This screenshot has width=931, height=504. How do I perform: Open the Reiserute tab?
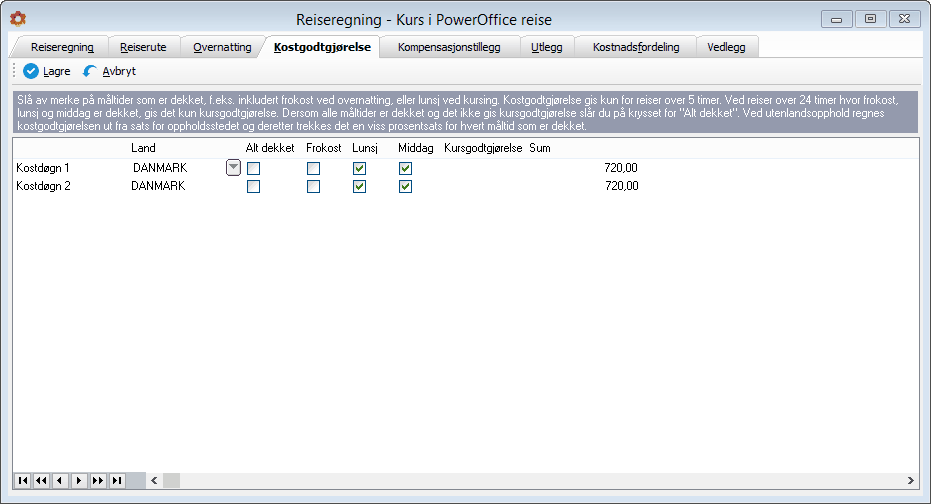pyautogui.click(x=143, y=47)
